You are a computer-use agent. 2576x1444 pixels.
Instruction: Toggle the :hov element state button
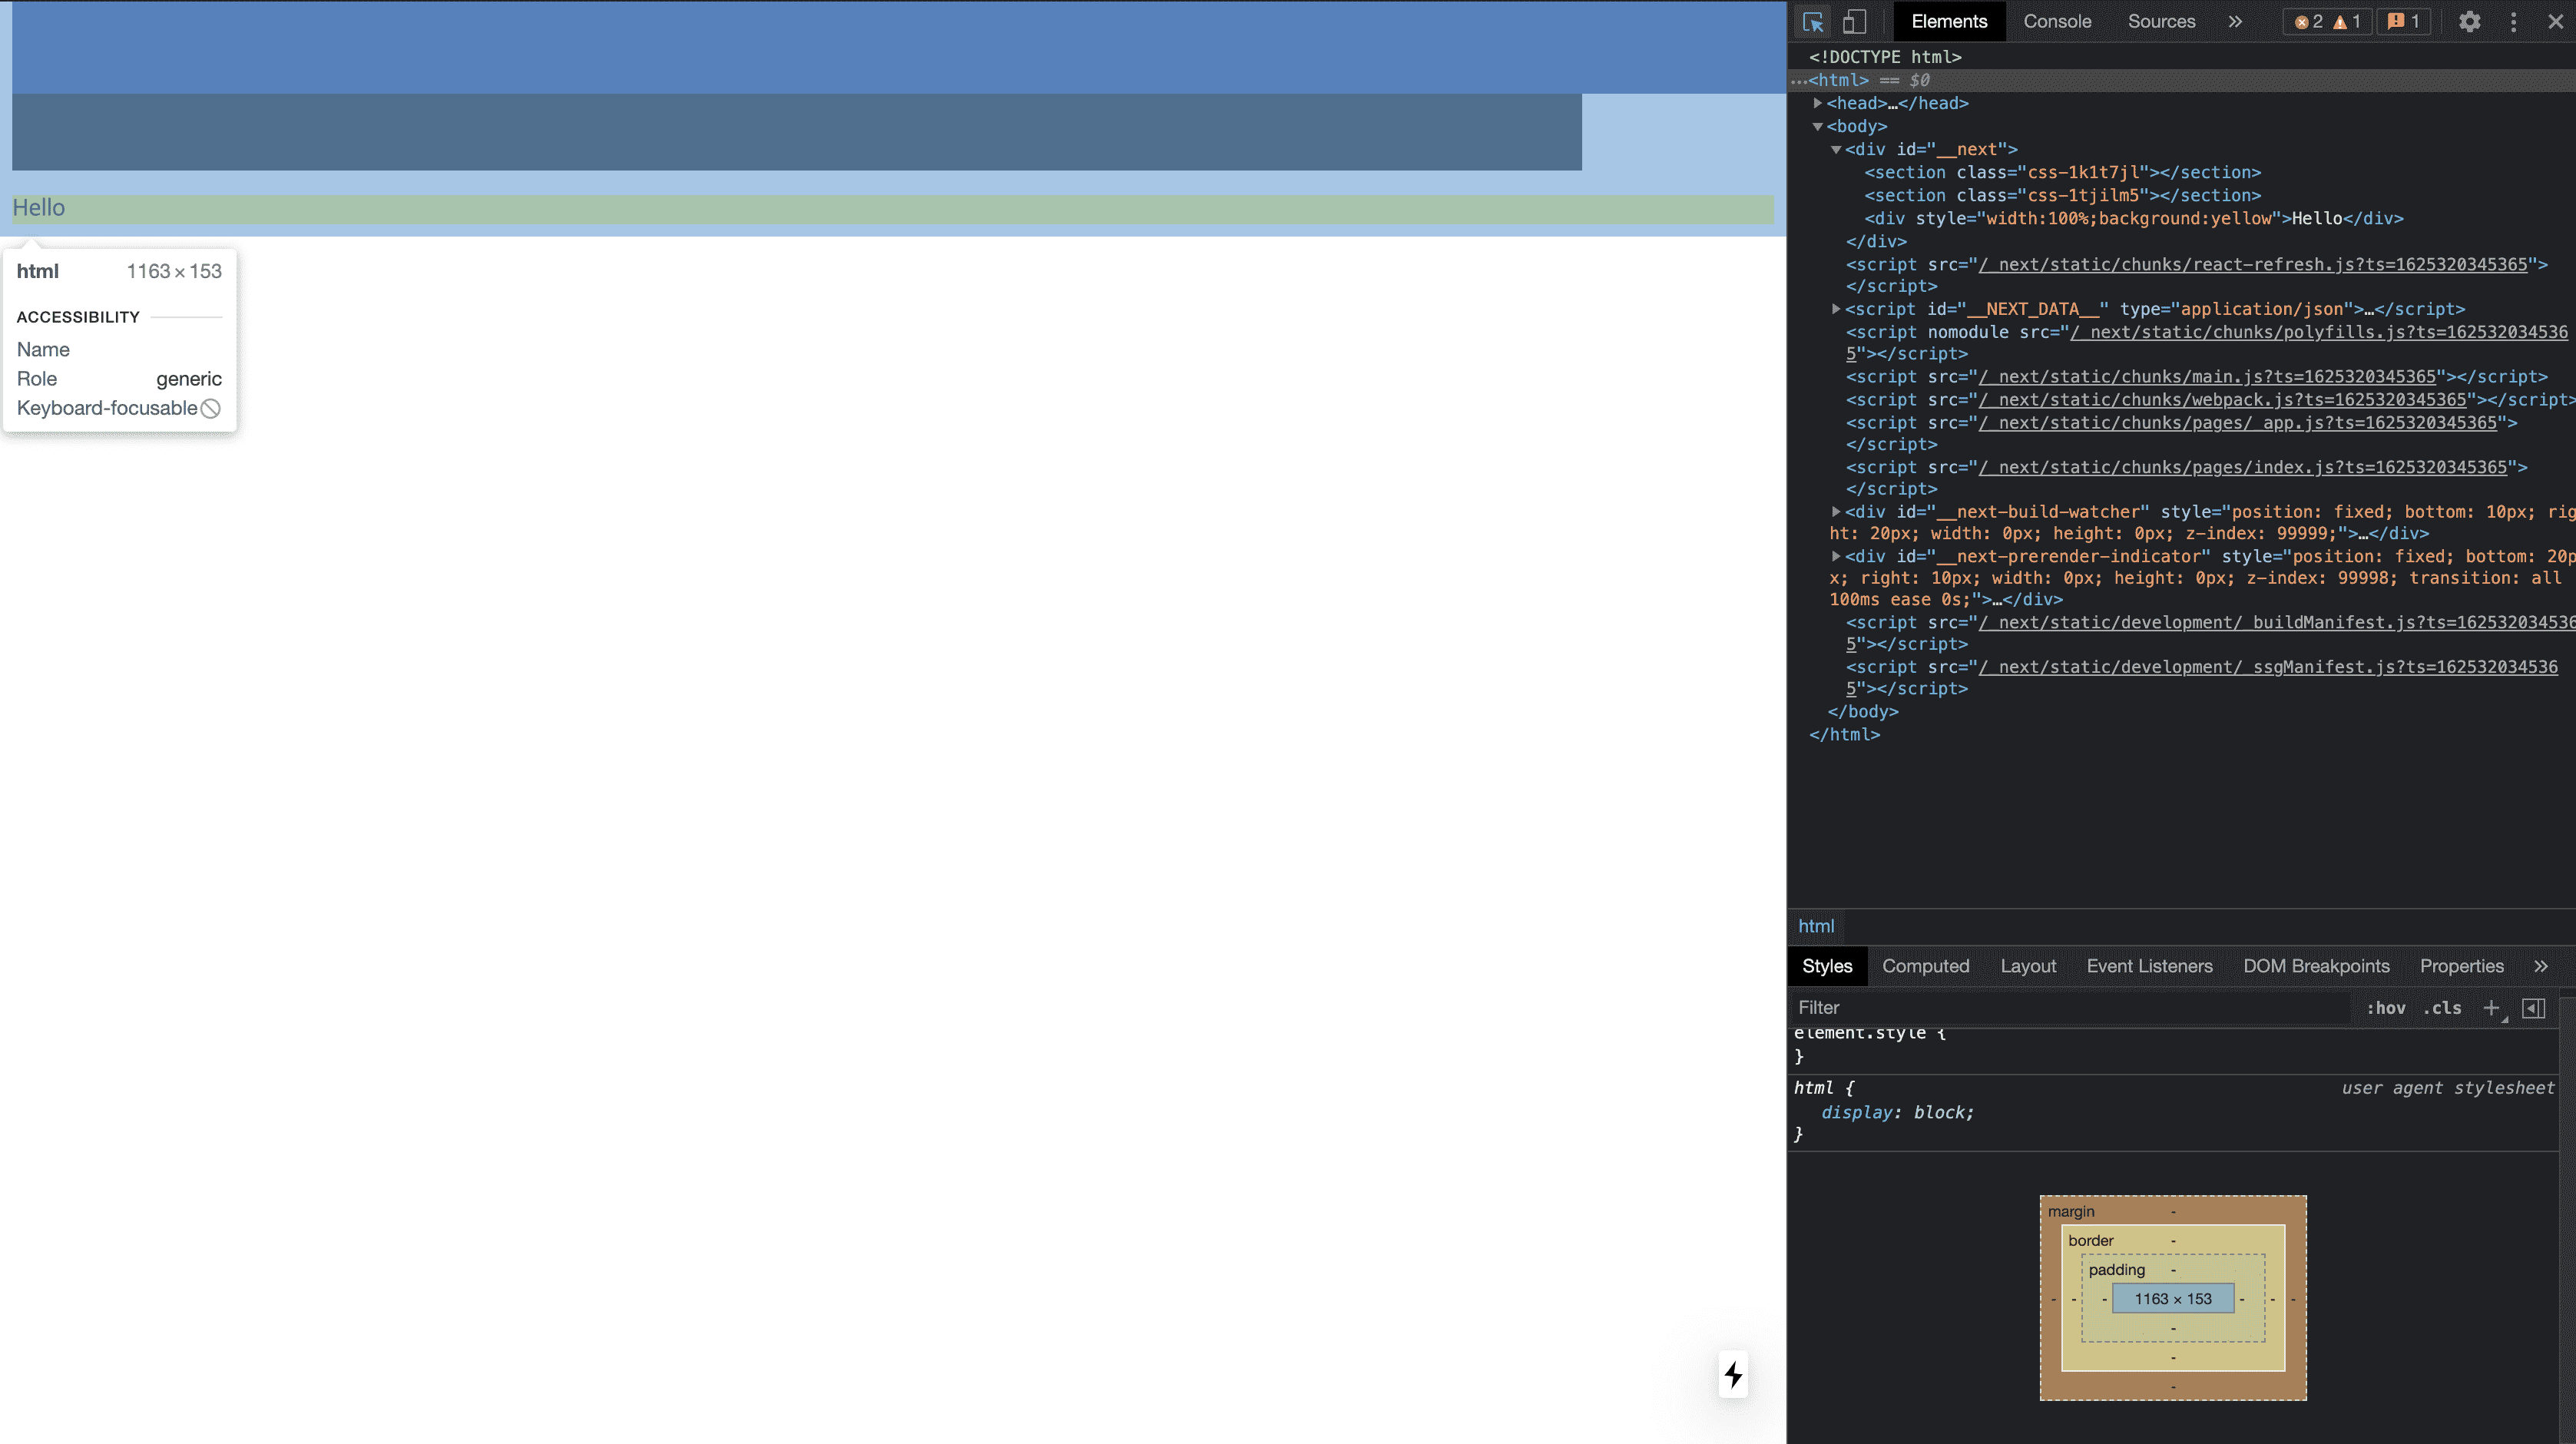(2386, 1008)
